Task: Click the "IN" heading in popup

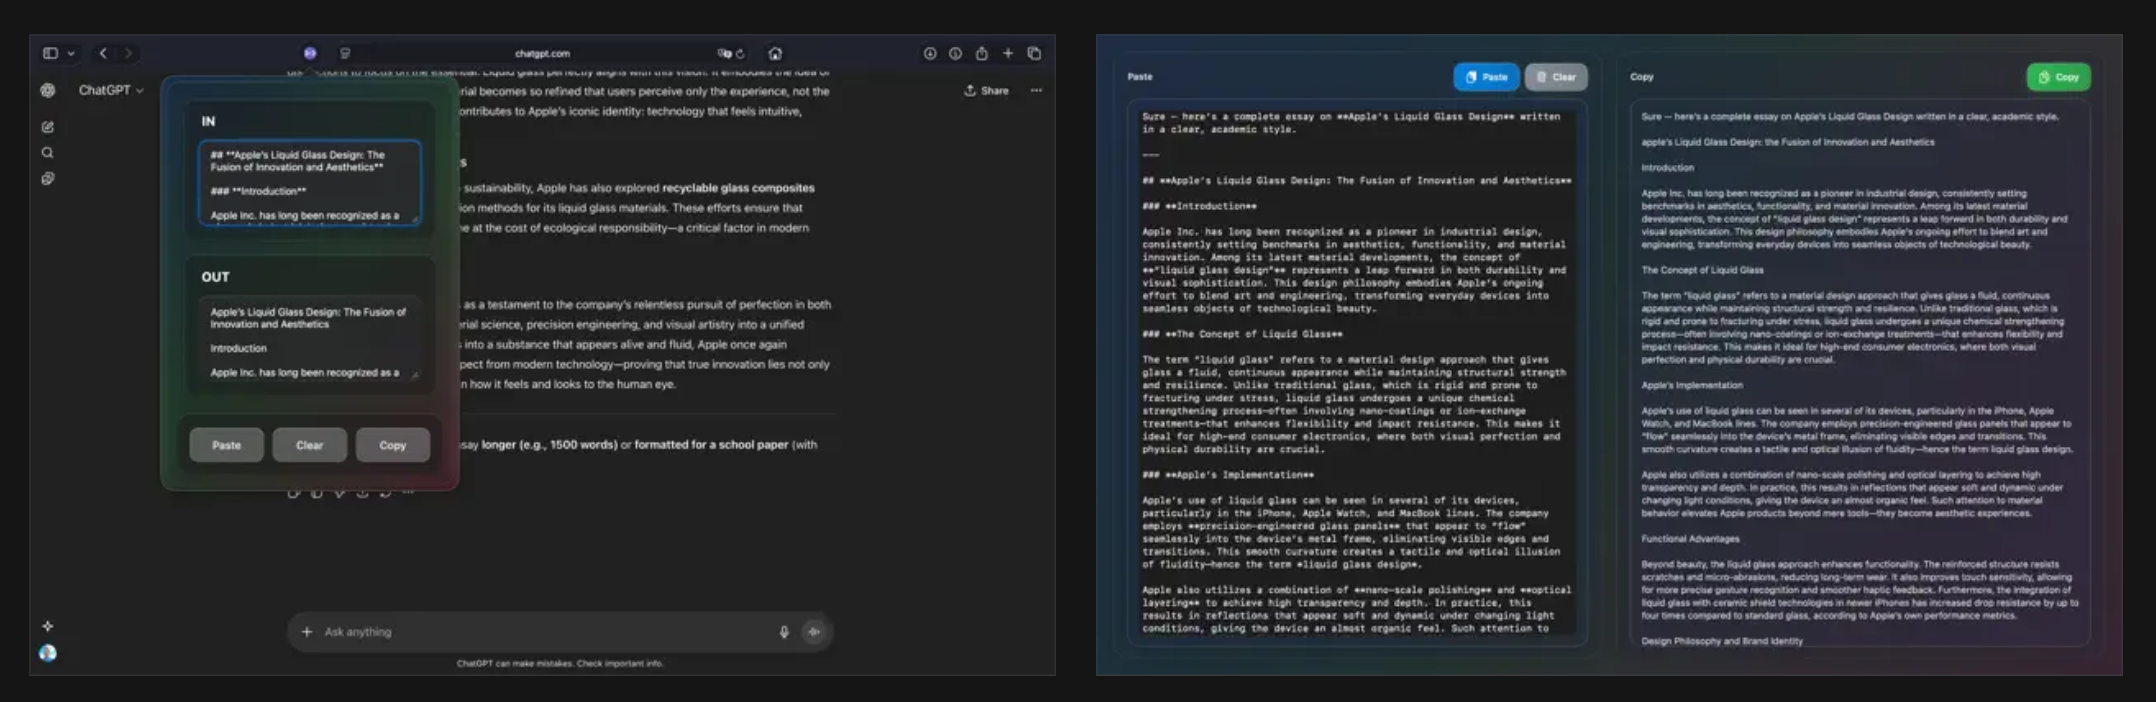Action: [208, 121]
